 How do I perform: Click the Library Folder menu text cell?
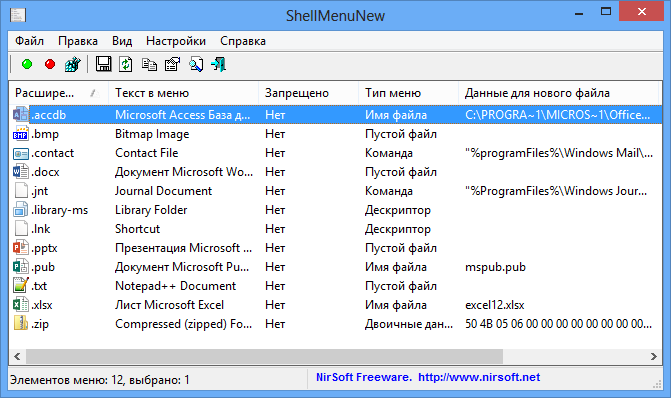[151, 210]
